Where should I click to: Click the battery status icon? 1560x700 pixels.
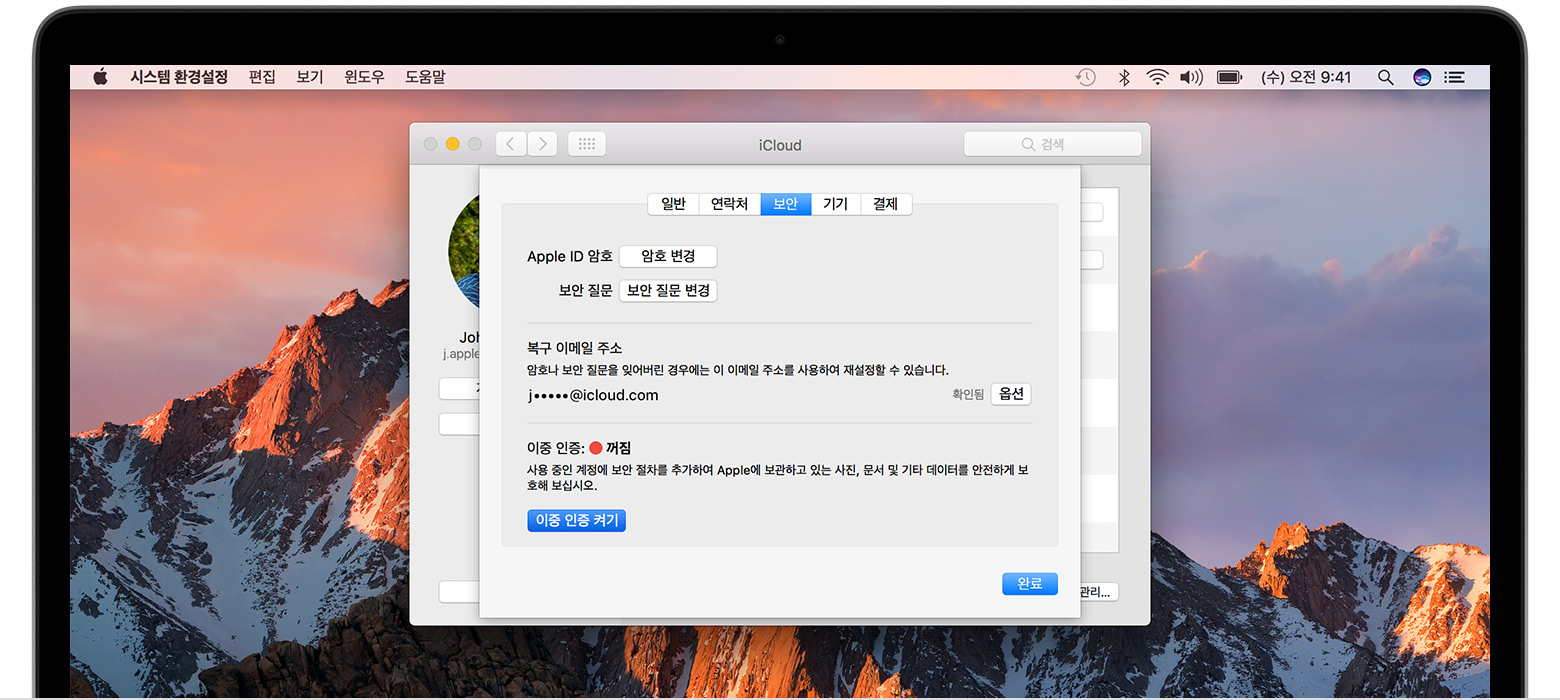click(x=1229, y=77)
